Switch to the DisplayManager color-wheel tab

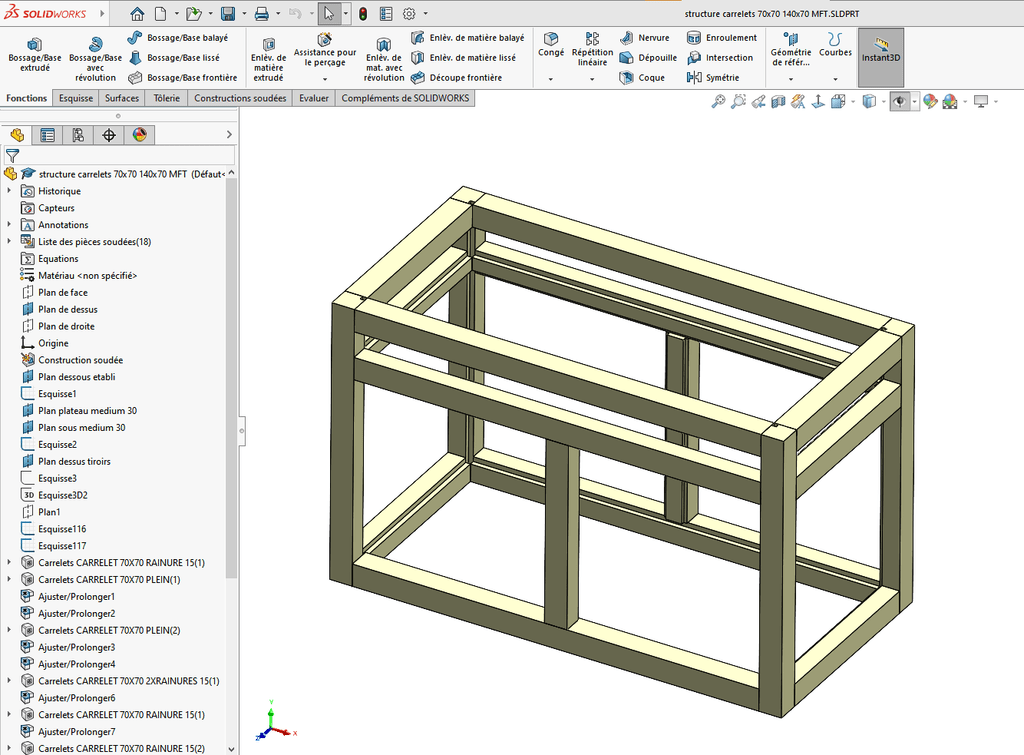(140, 135)
